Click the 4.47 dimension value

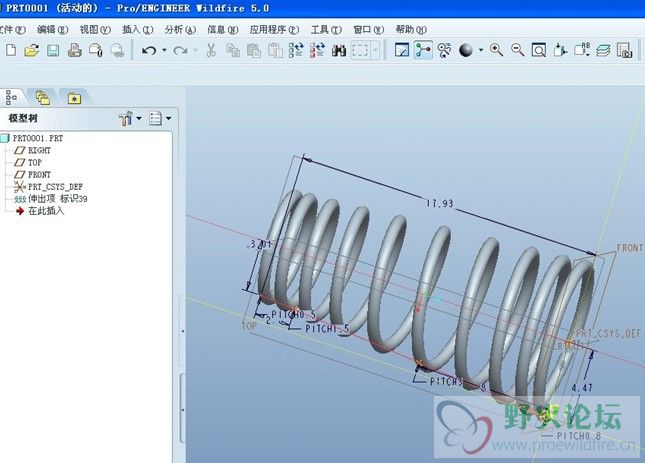click(582, 387)
